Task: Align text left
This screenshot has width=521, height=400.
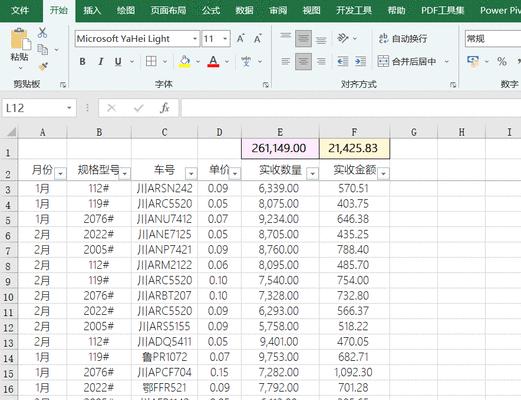Action: (x=285, y=61)
